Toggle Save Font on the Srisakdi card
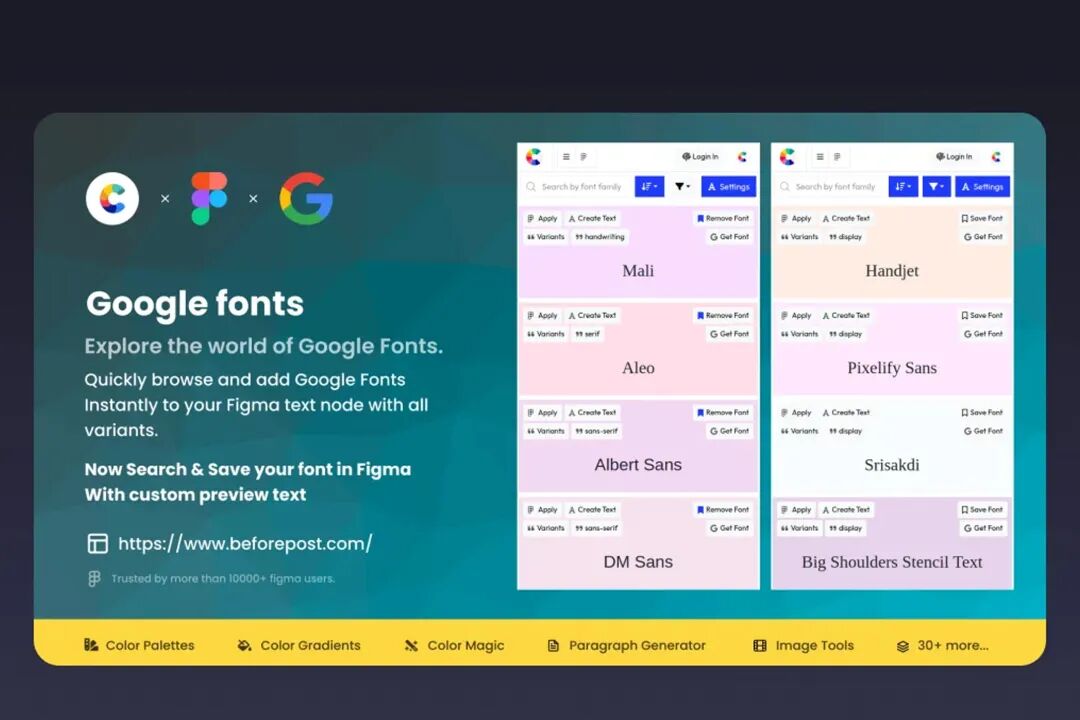The width and height of the screenshot is (1080, 720). click(x=982, y=413)
